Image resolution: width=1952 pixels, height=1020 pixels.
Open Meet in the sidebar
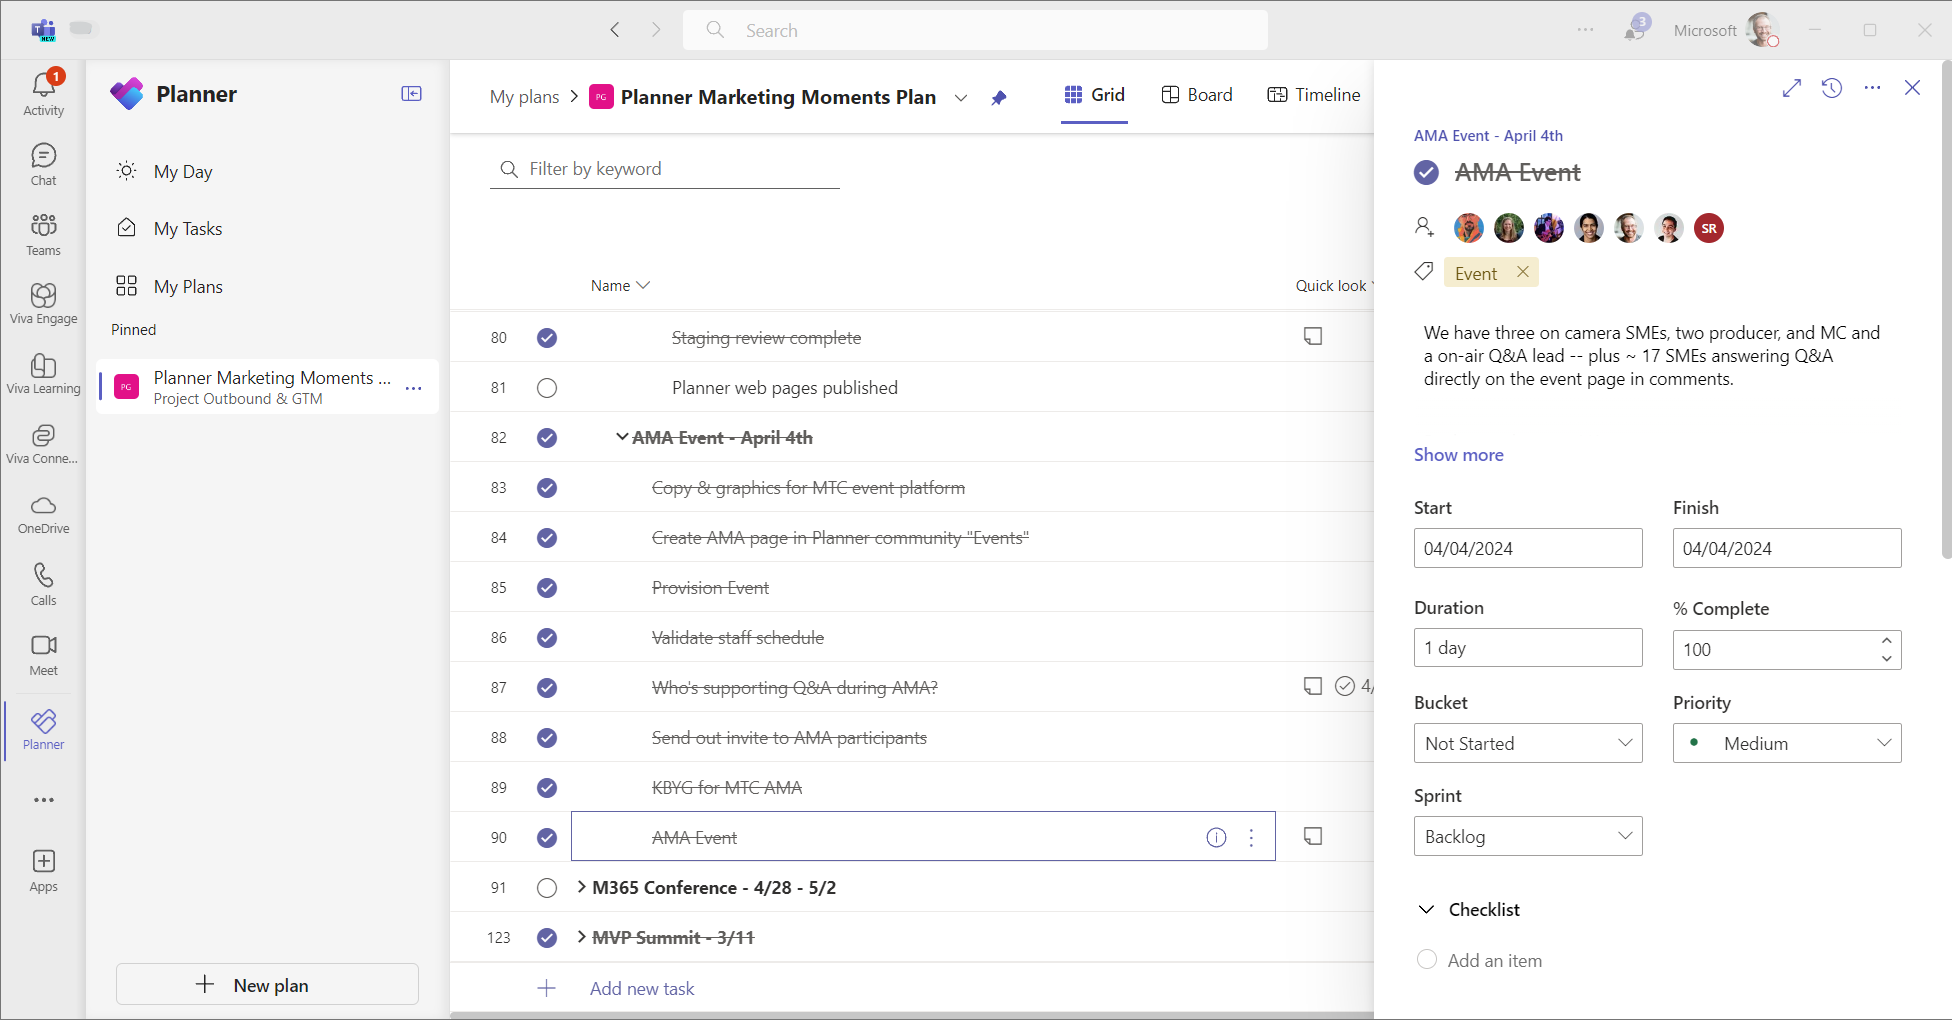point(44,655)
